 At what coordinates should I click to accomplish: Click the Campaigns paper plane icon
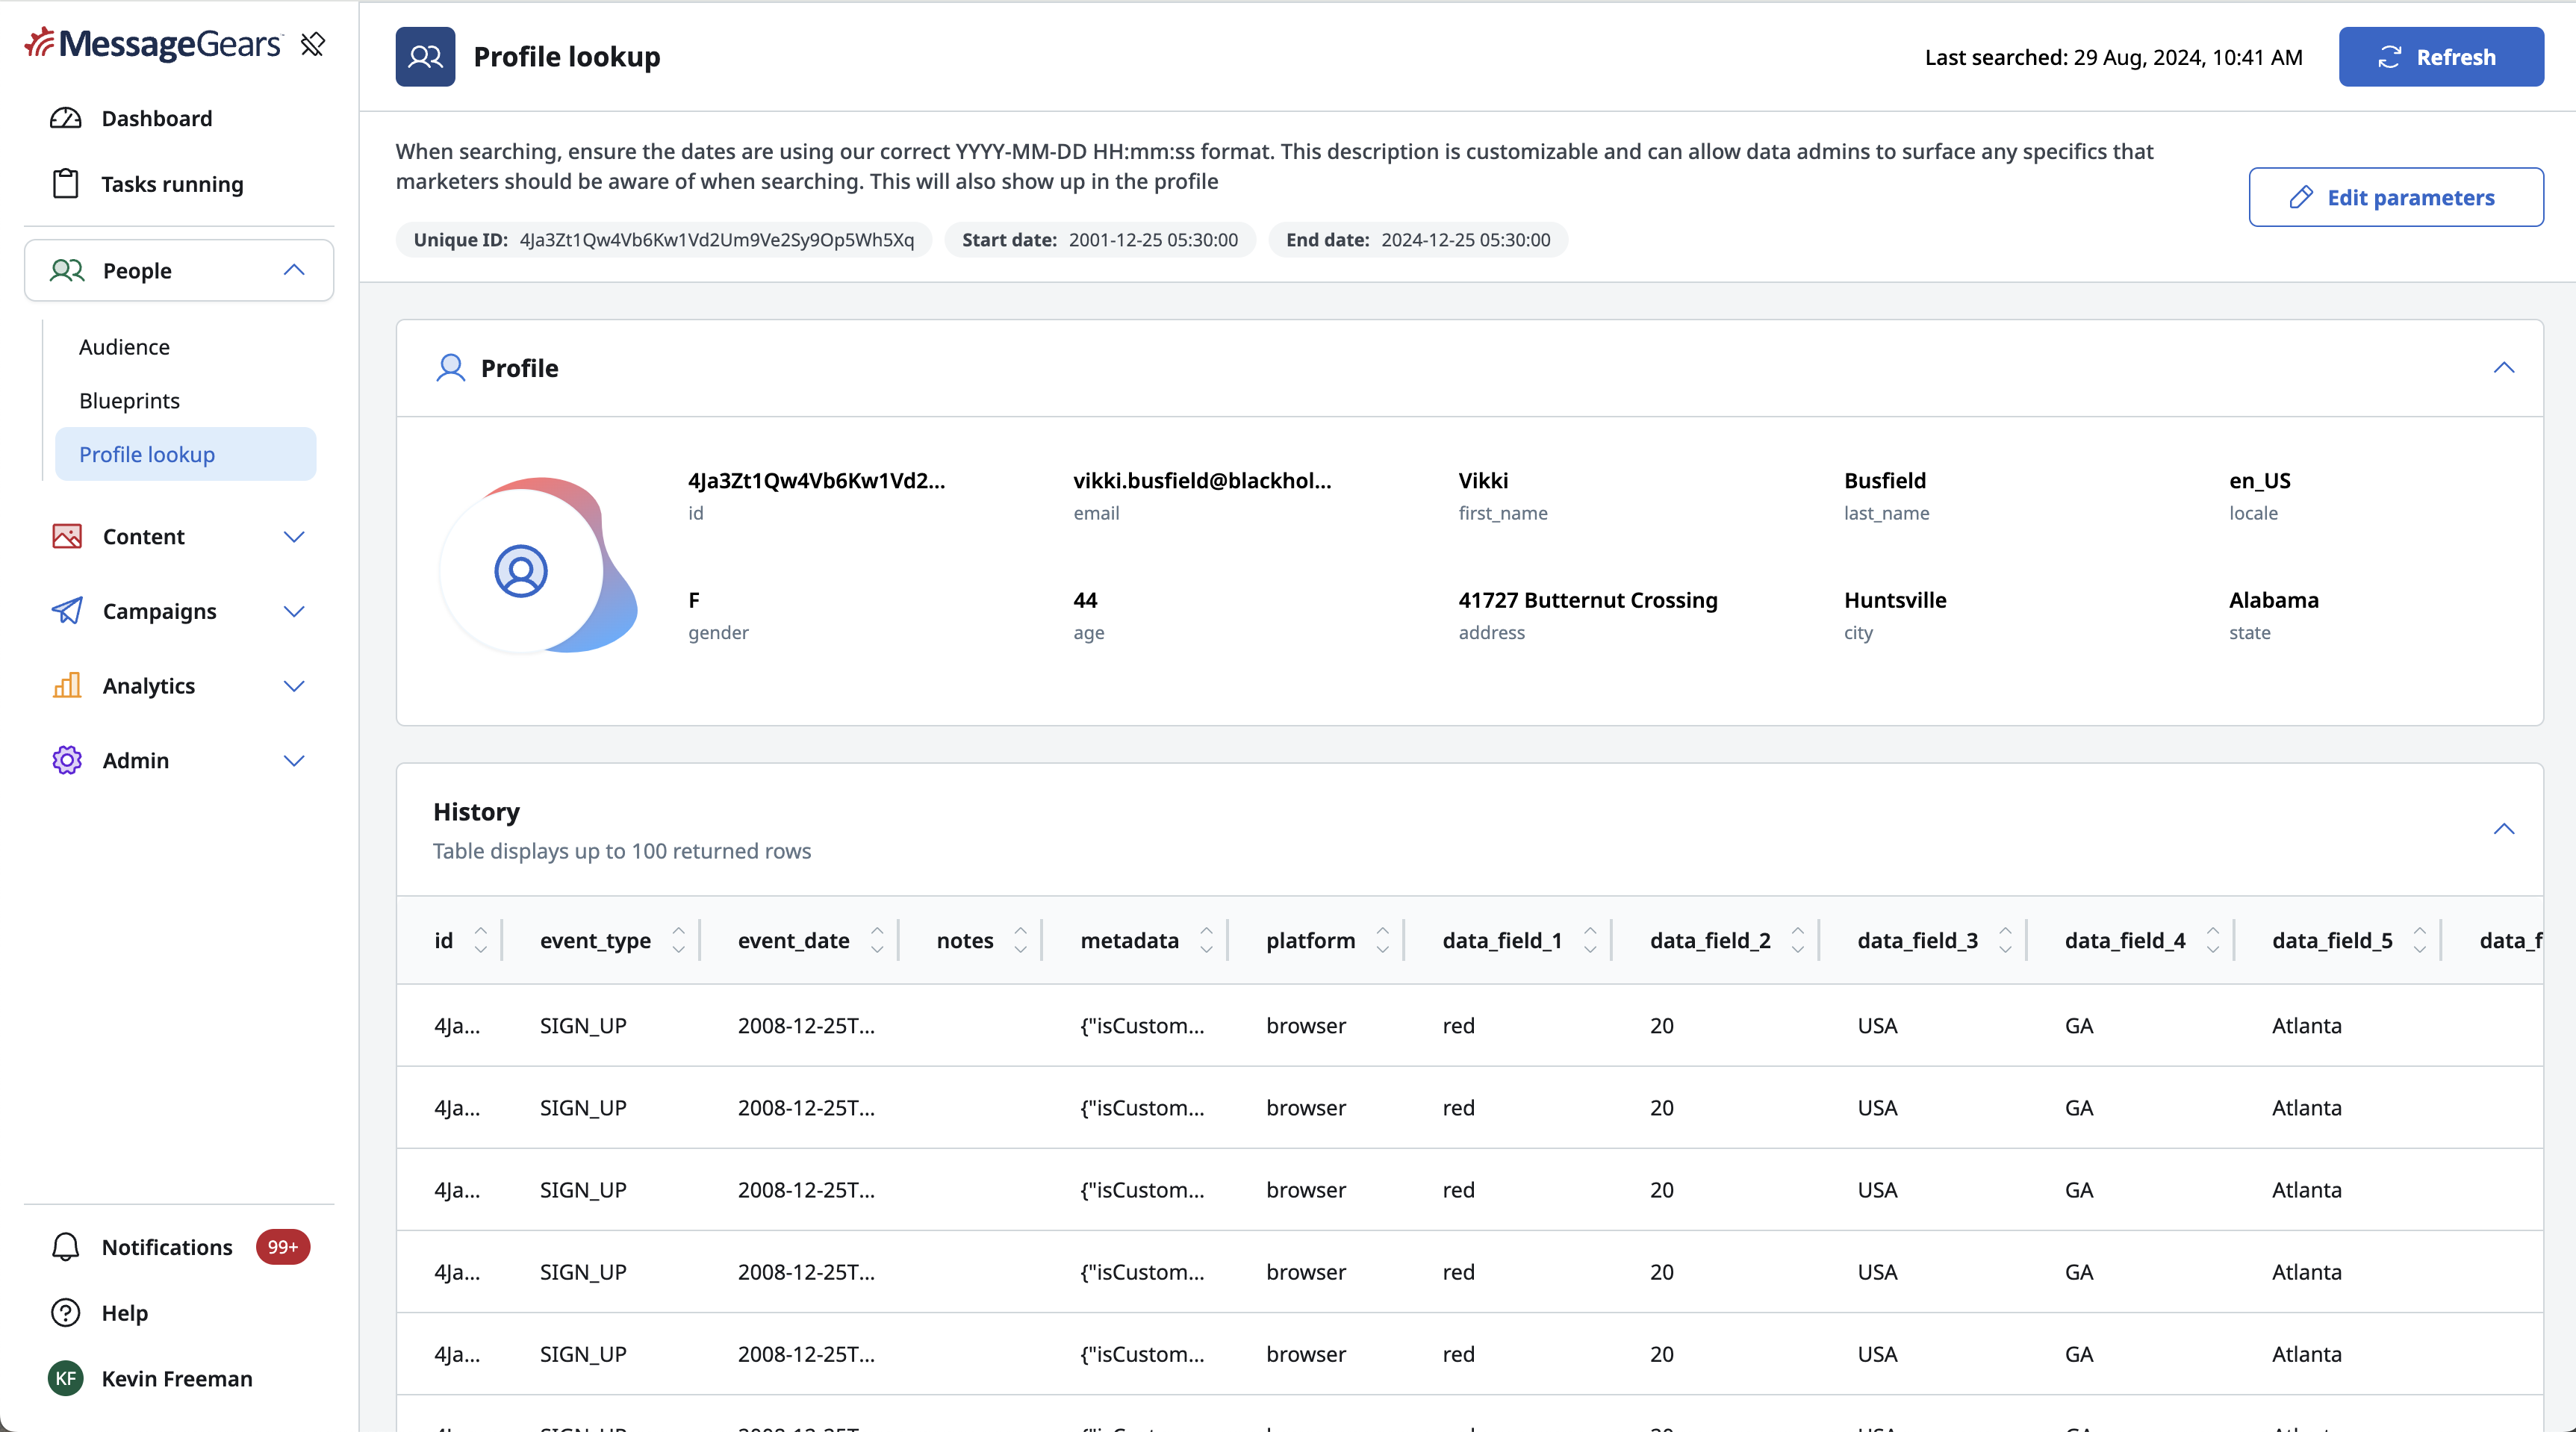67,610
